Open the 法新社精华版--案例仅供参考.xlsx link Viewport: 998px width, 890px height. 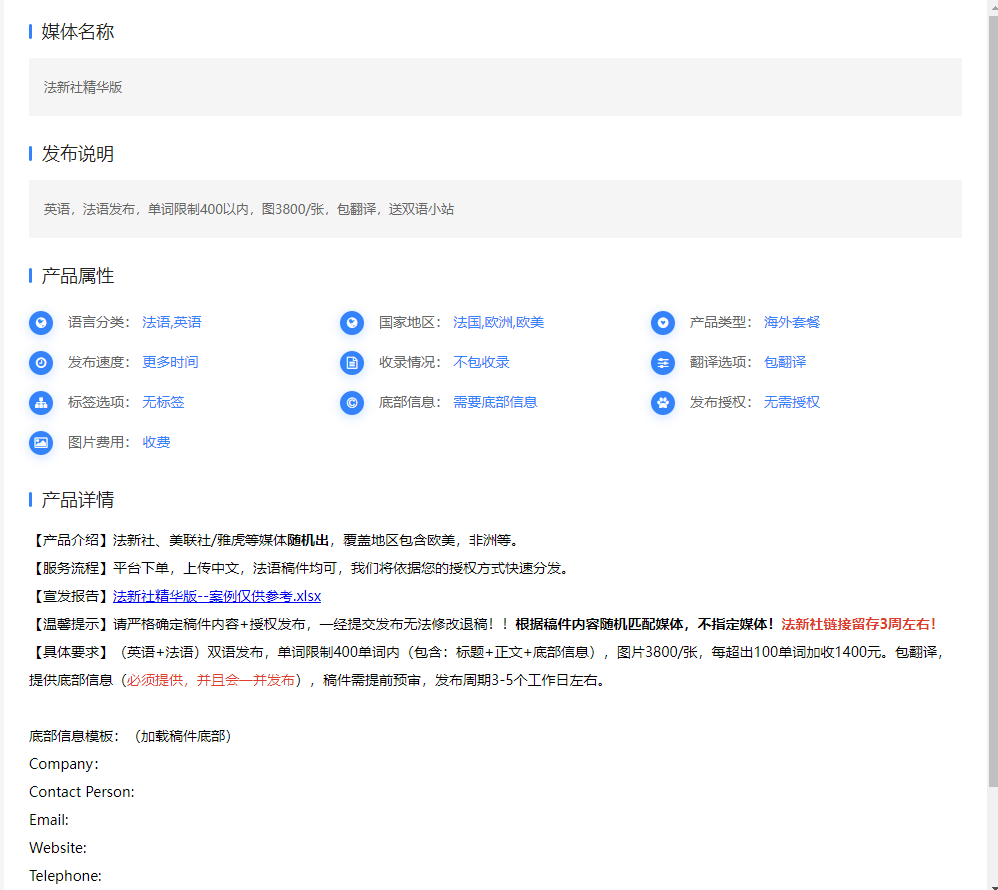click(216, 596)
